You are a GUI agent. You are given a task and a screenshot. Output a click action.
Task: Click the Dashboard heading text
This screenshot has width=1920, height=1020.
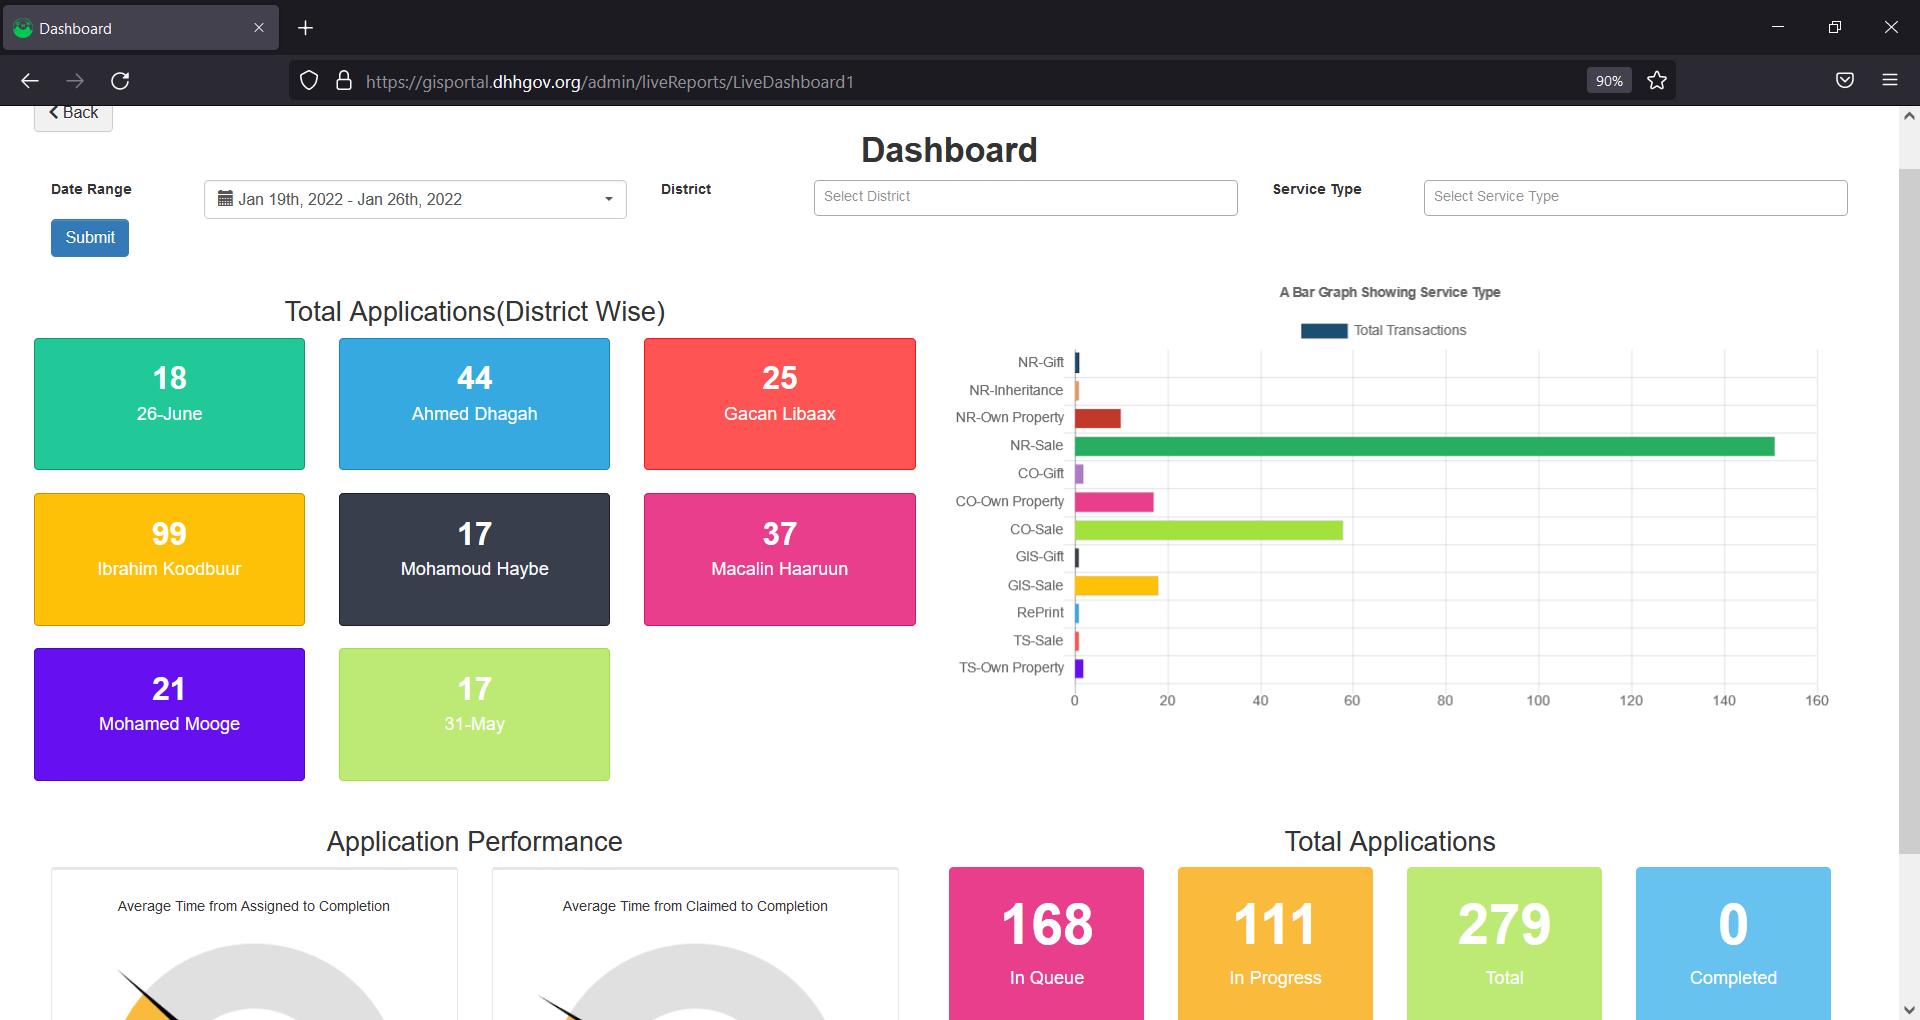(949, 150)
